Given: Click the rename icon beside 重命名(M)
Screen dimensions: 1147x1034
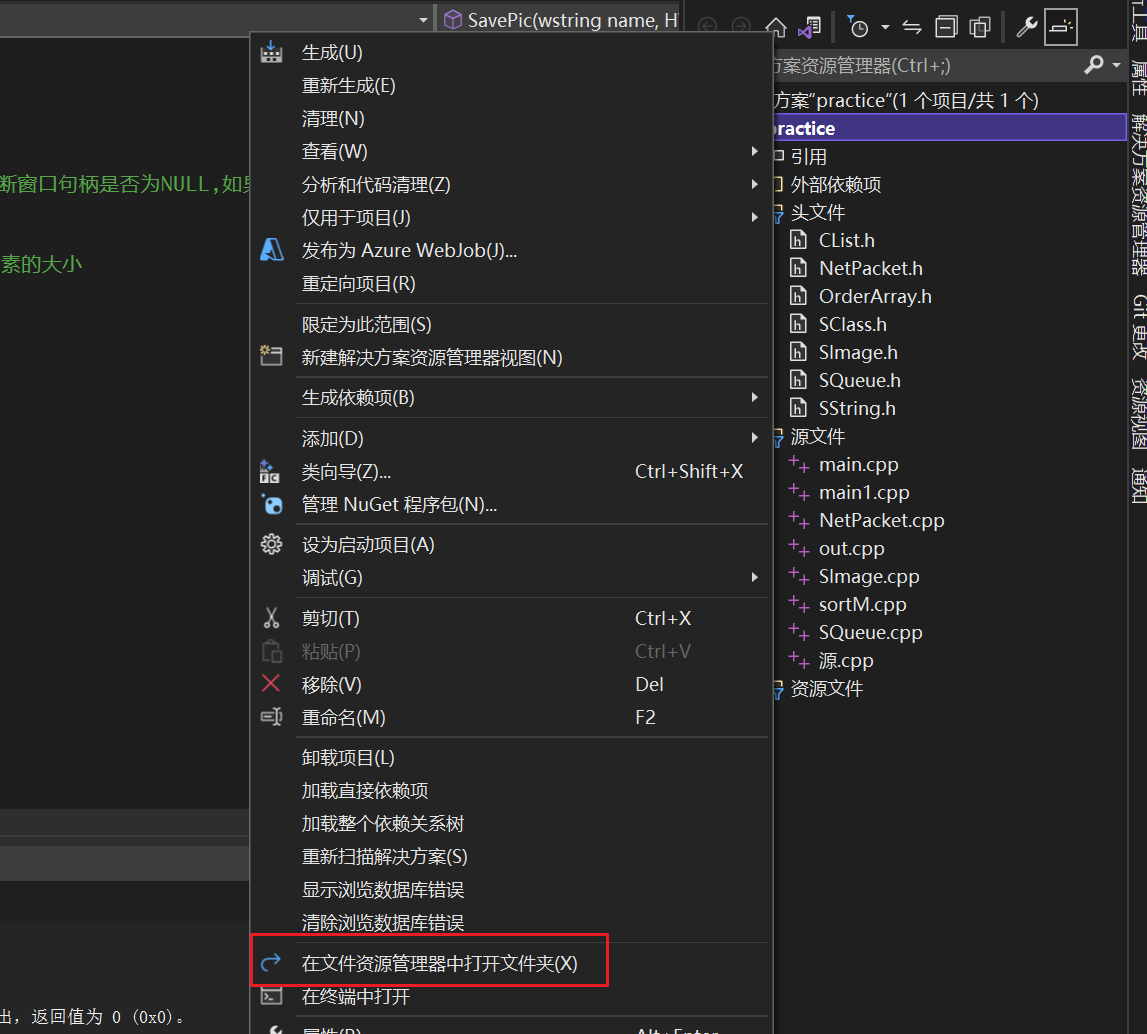Looking at the screenshot, I should (271, 717).
